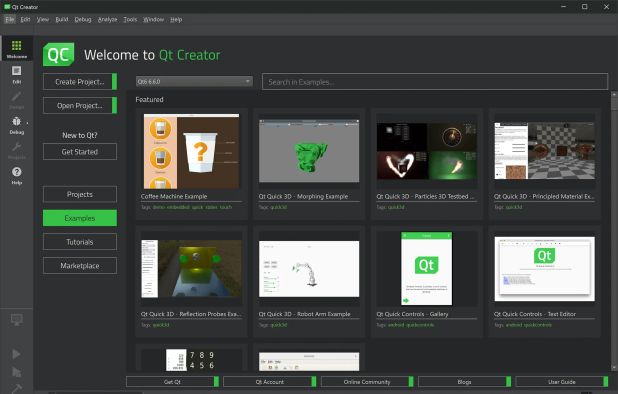Open Qt Quick Controls Gallery thumbnail

426,269
